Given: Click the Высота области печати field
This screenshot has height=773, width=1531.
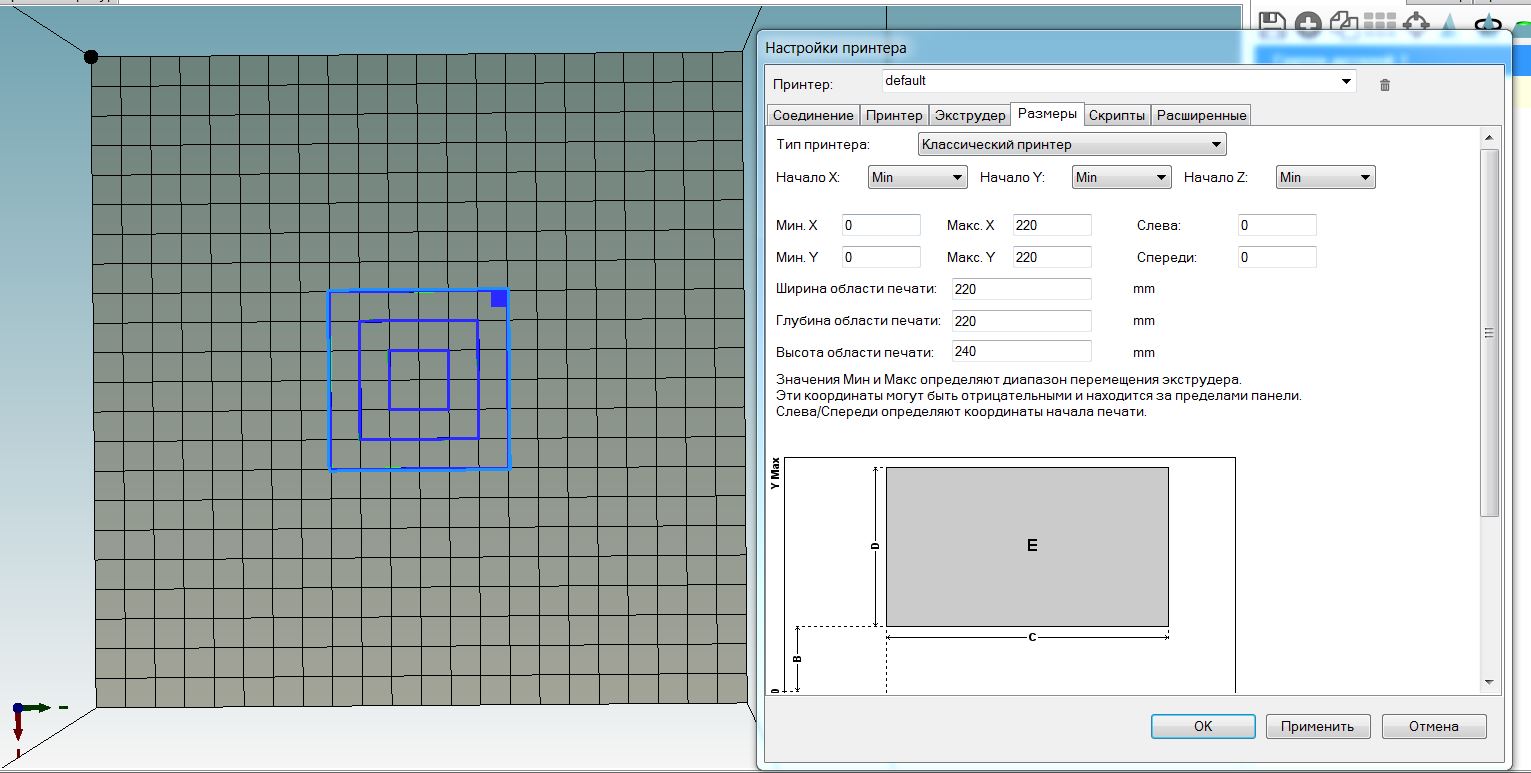Looking at the screenshot, I should click(1020, 352).
